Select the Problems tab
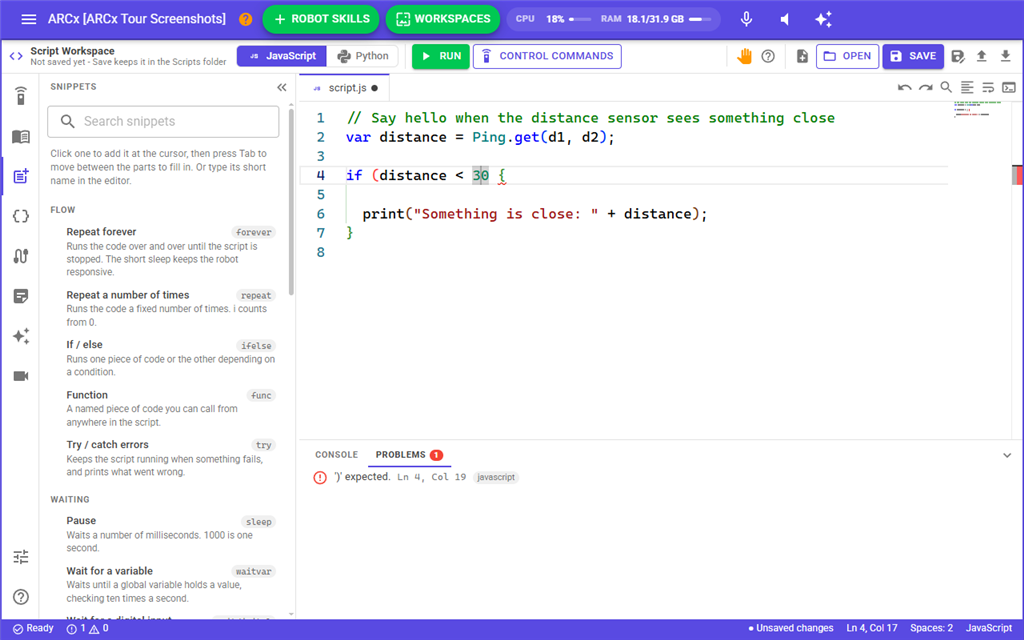 [x=409, y=455]
